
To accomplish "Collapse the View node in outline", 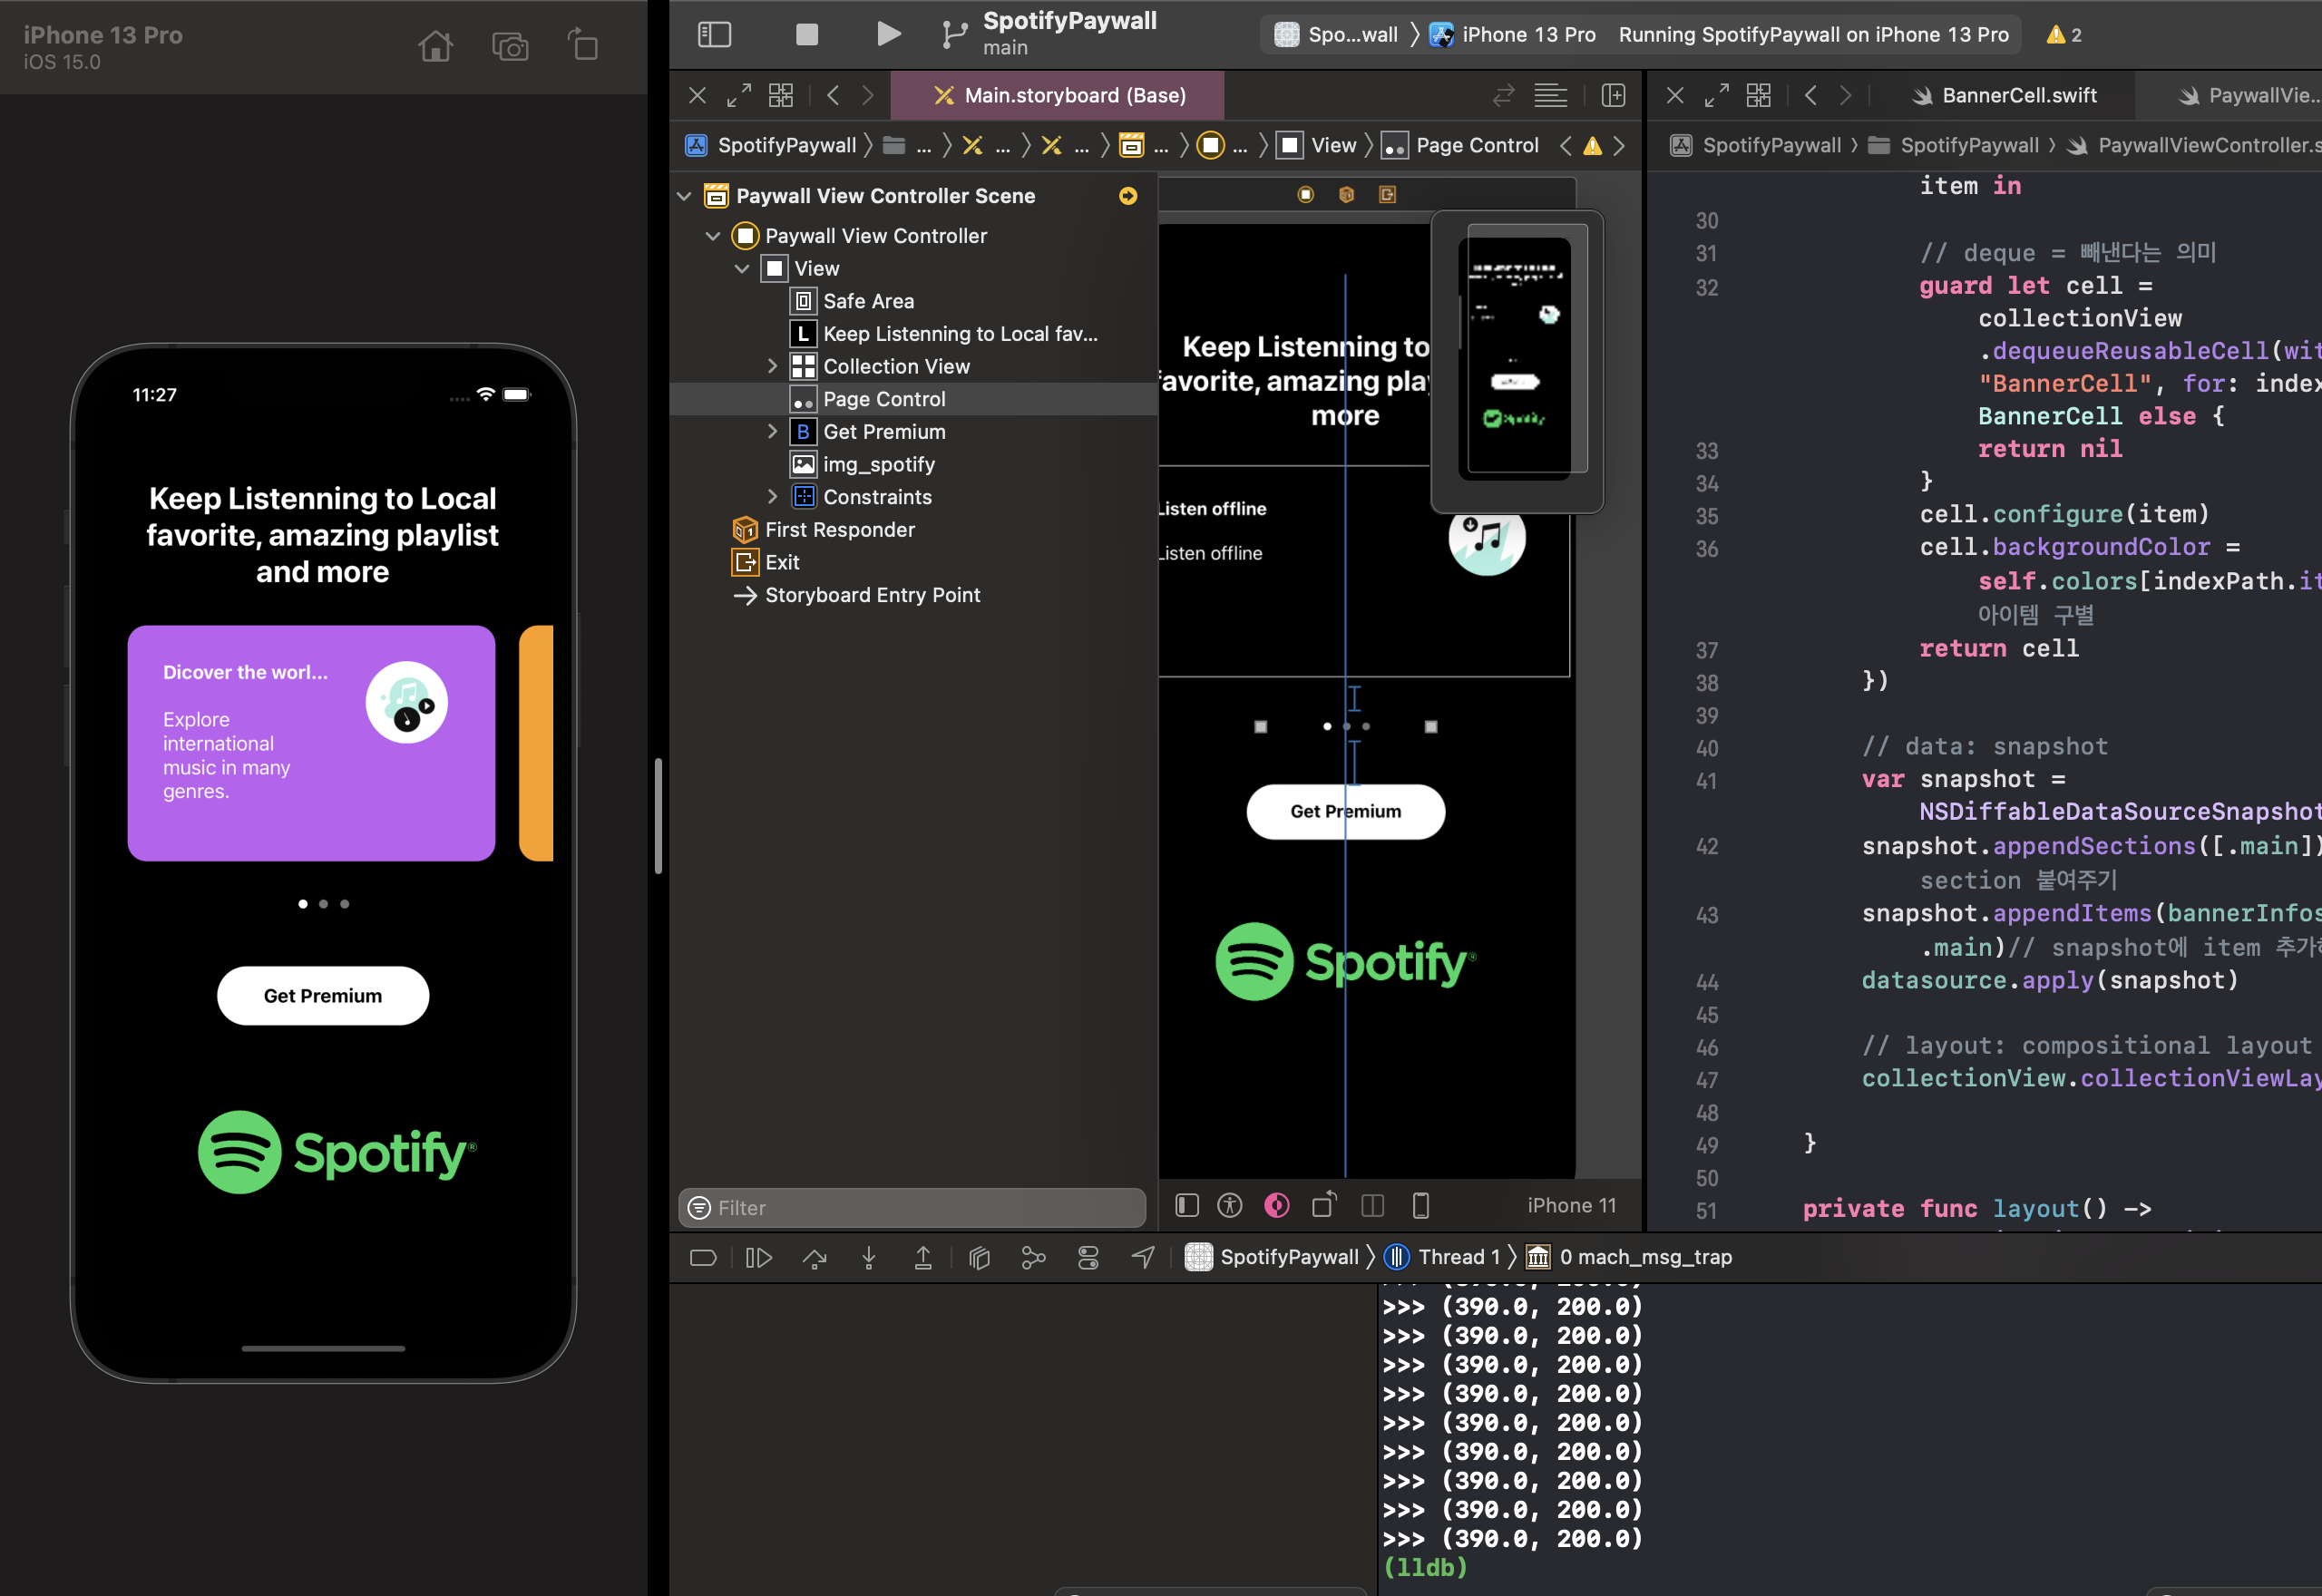I will [742, 269].
